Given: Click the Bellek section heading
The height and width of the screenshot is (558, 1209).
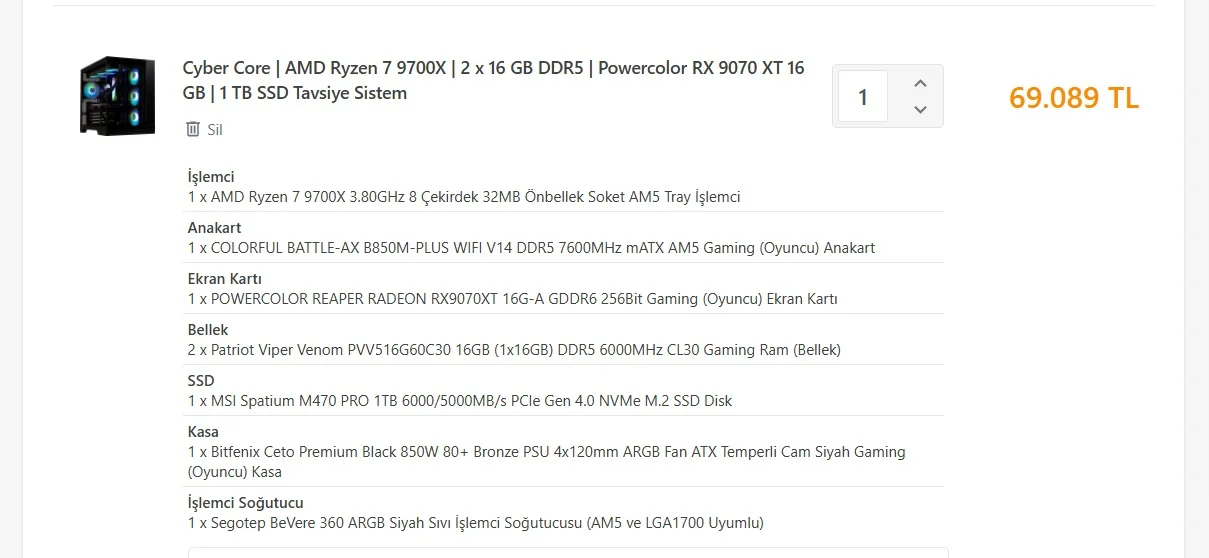Looking at the screenshot, I should point(208,330).
